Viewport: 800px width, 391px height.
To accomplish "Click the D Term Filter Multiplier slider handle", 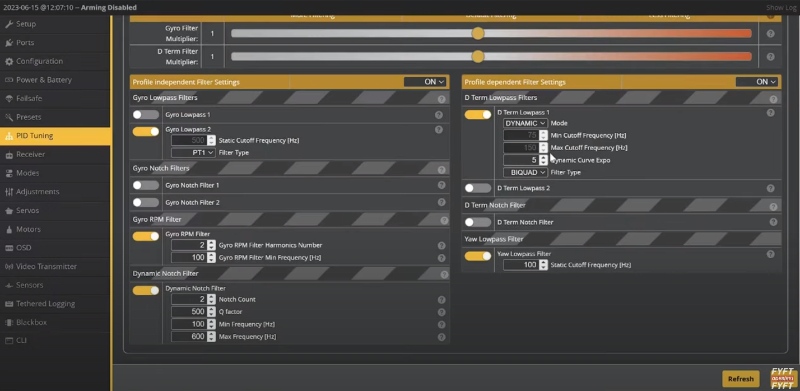I will click(x=478, y=57).
